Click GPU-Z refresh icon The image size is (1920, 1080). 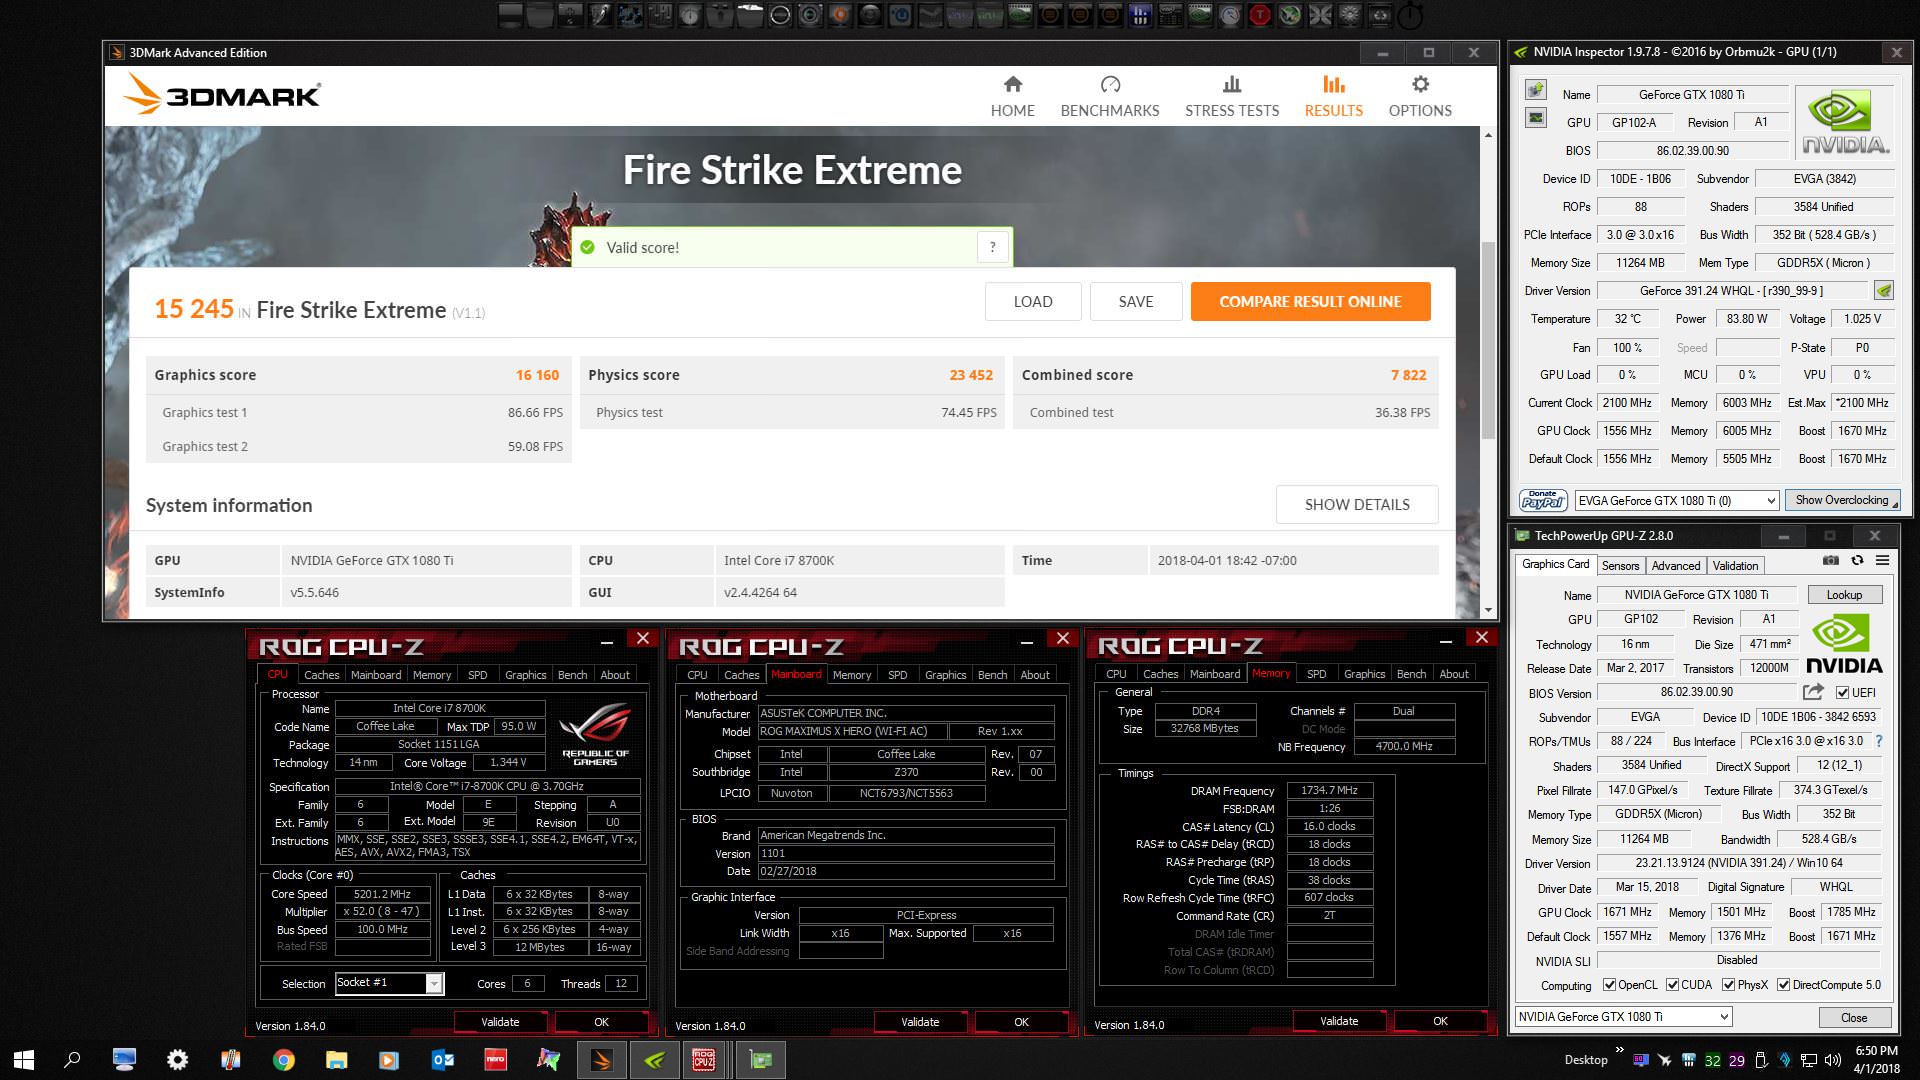click(1857, 561)
